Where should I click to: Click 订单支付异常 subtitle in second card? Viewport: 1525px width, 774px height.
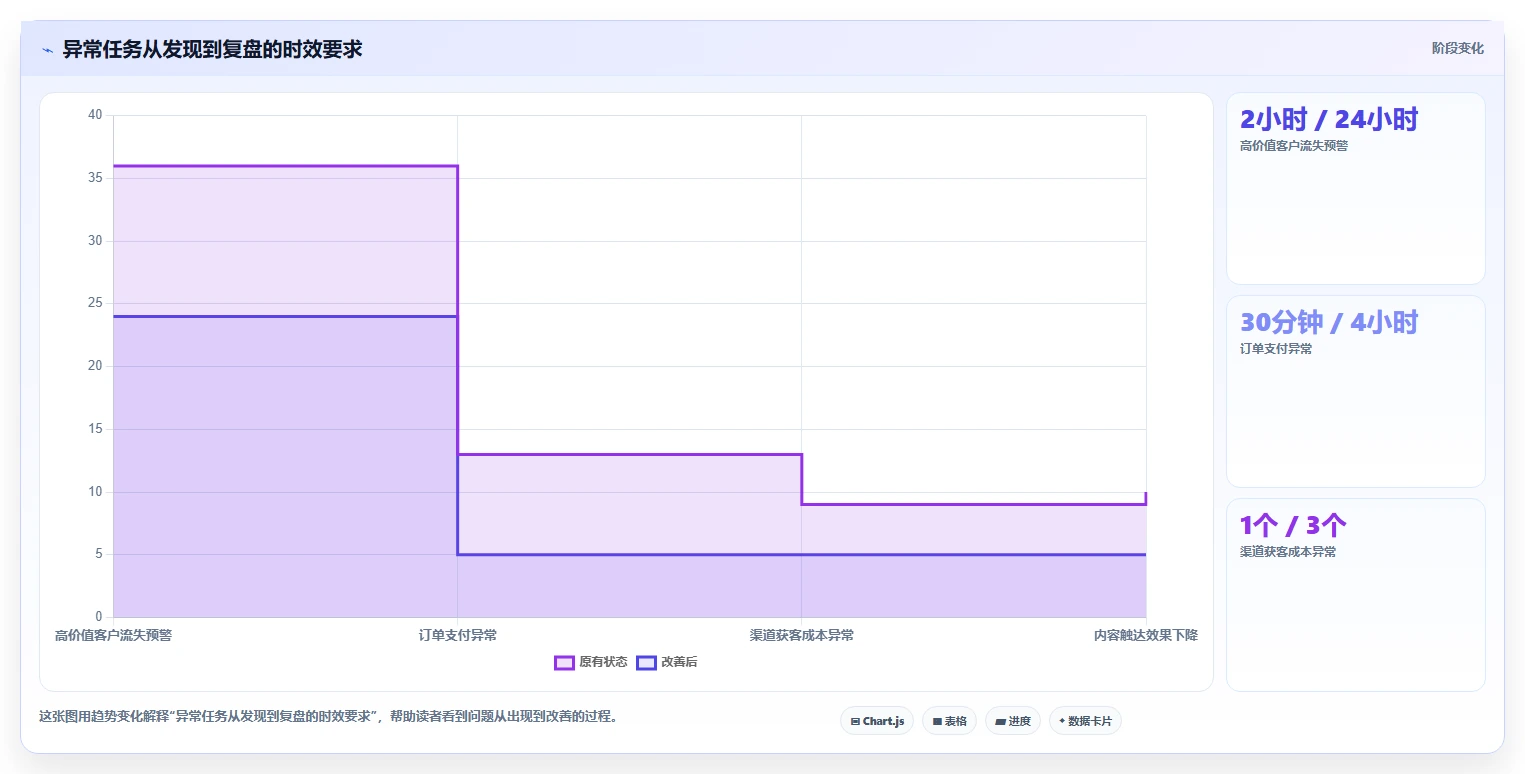coord(1276,349)
